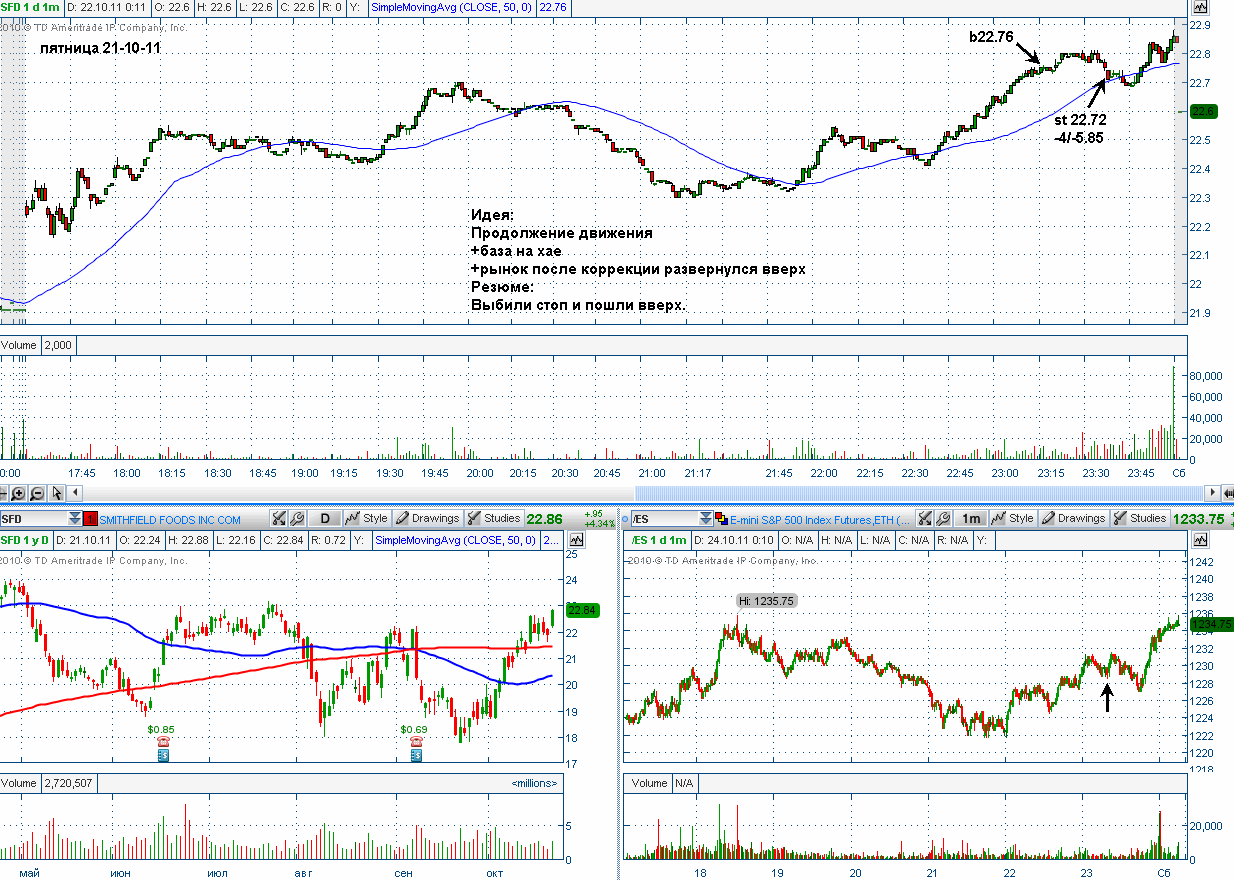
Task: Click the scissors-wrench icon in the /ES panel
Action: (925, 518)
